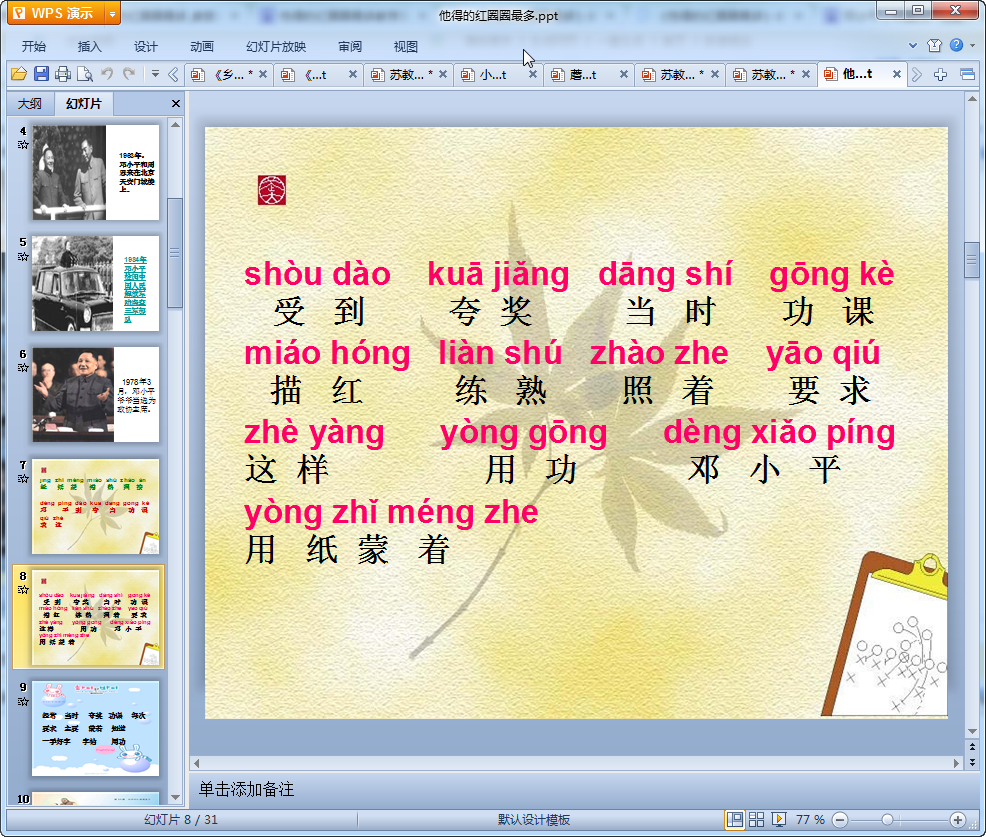Collapse the ribbon with the chevron arrow
986x837 pixels.
click(x=912, y=45)
